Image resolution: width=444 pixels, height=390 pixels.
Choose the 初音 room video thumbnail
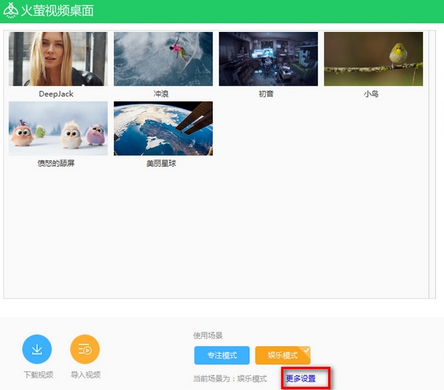(268, 59)
